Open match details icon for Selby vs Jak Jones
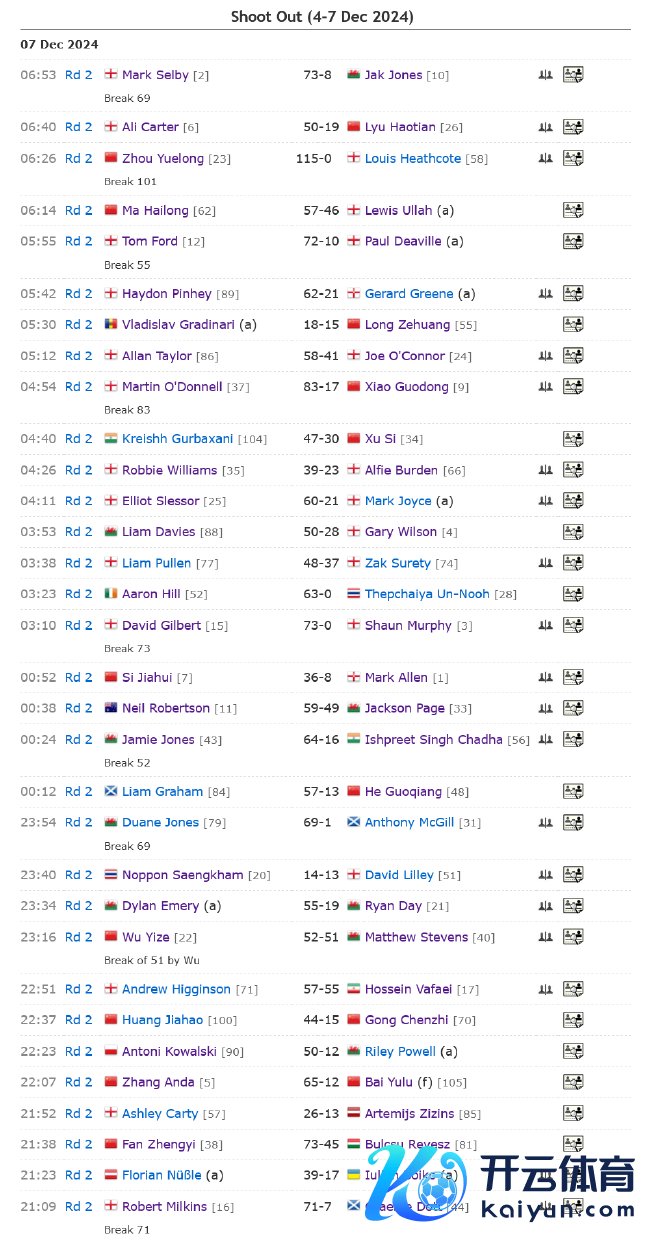This screenshot has height=1243, width=650. pyautogui.click(x=573, y=75)
